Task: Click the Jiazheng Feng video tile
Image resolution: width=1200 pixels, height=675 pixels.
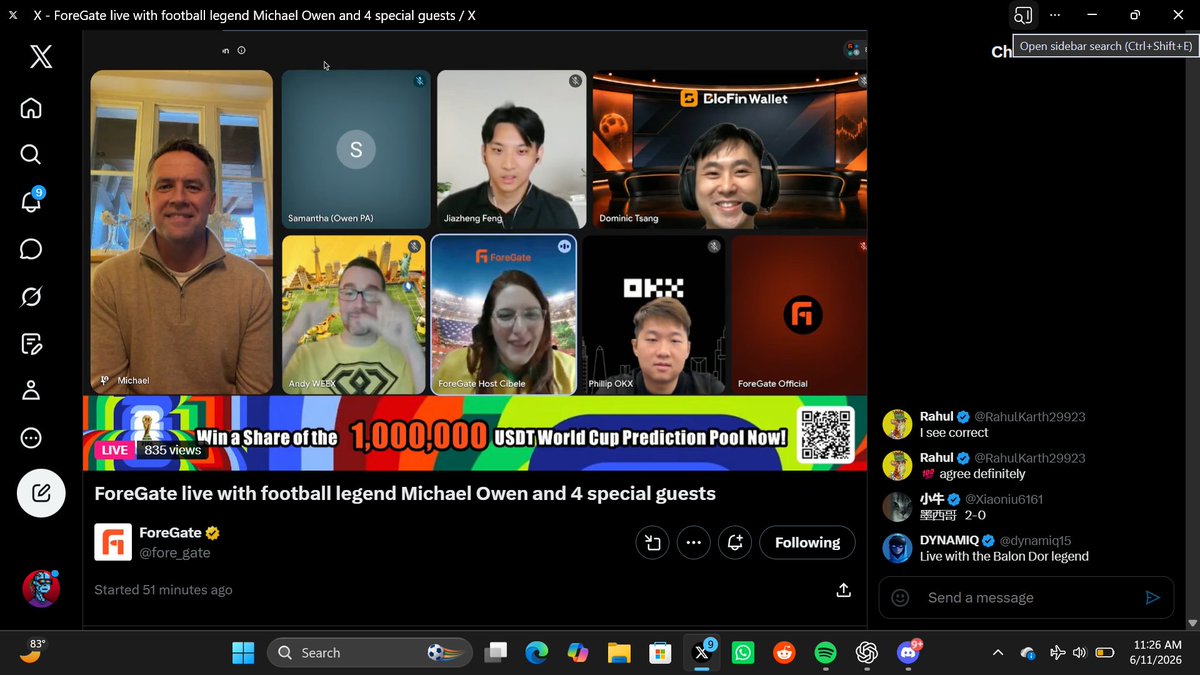Action: tap(510, 150)
